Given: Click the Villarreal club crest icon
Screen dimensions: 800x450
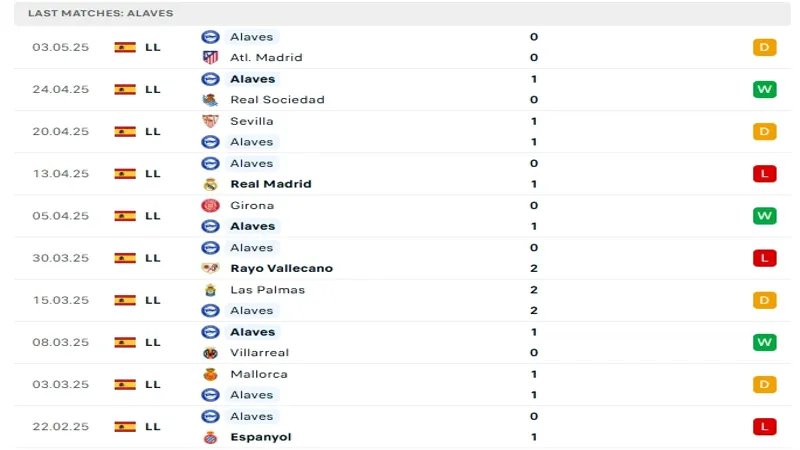Looking at the screenshot, I should (x=210, y=353).
